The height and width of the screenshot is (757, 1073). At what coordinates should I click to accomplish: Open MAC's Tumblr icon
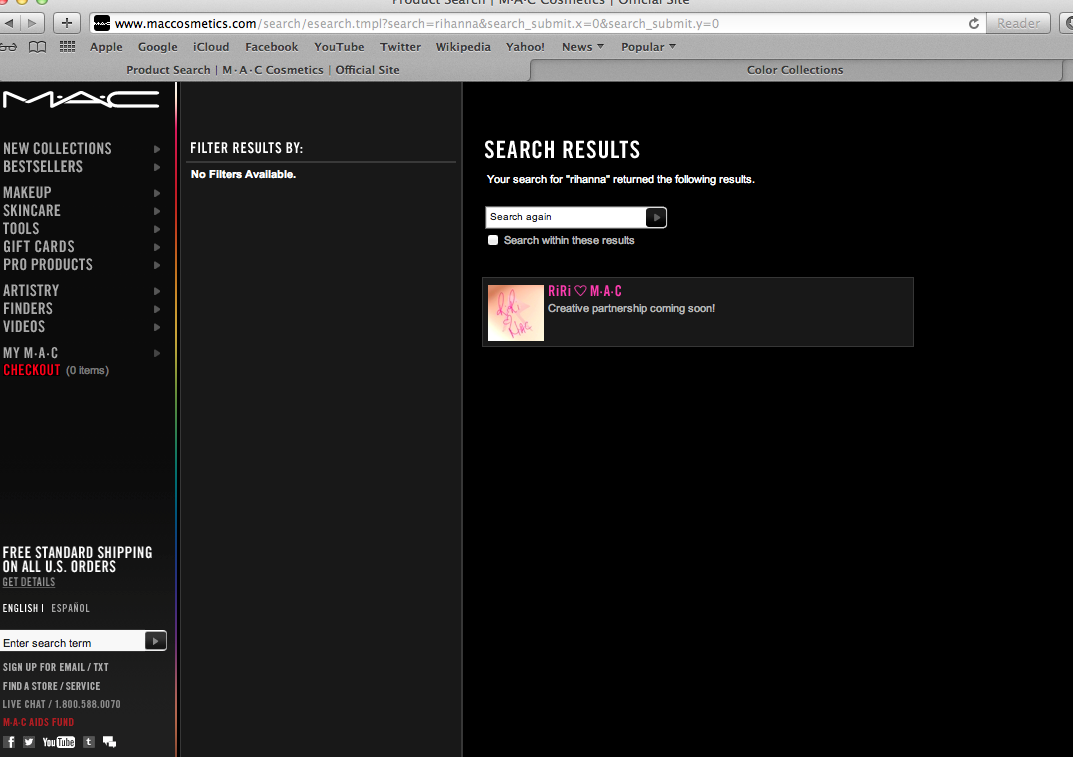coord(89,742)
